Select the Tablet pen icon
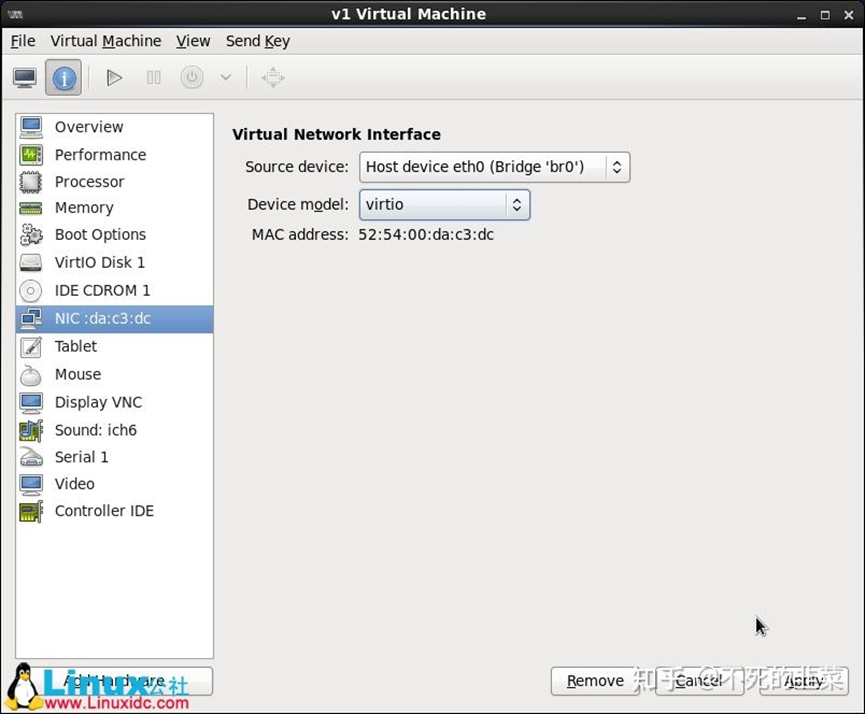865x714 pixels. [x=31, y=347]
